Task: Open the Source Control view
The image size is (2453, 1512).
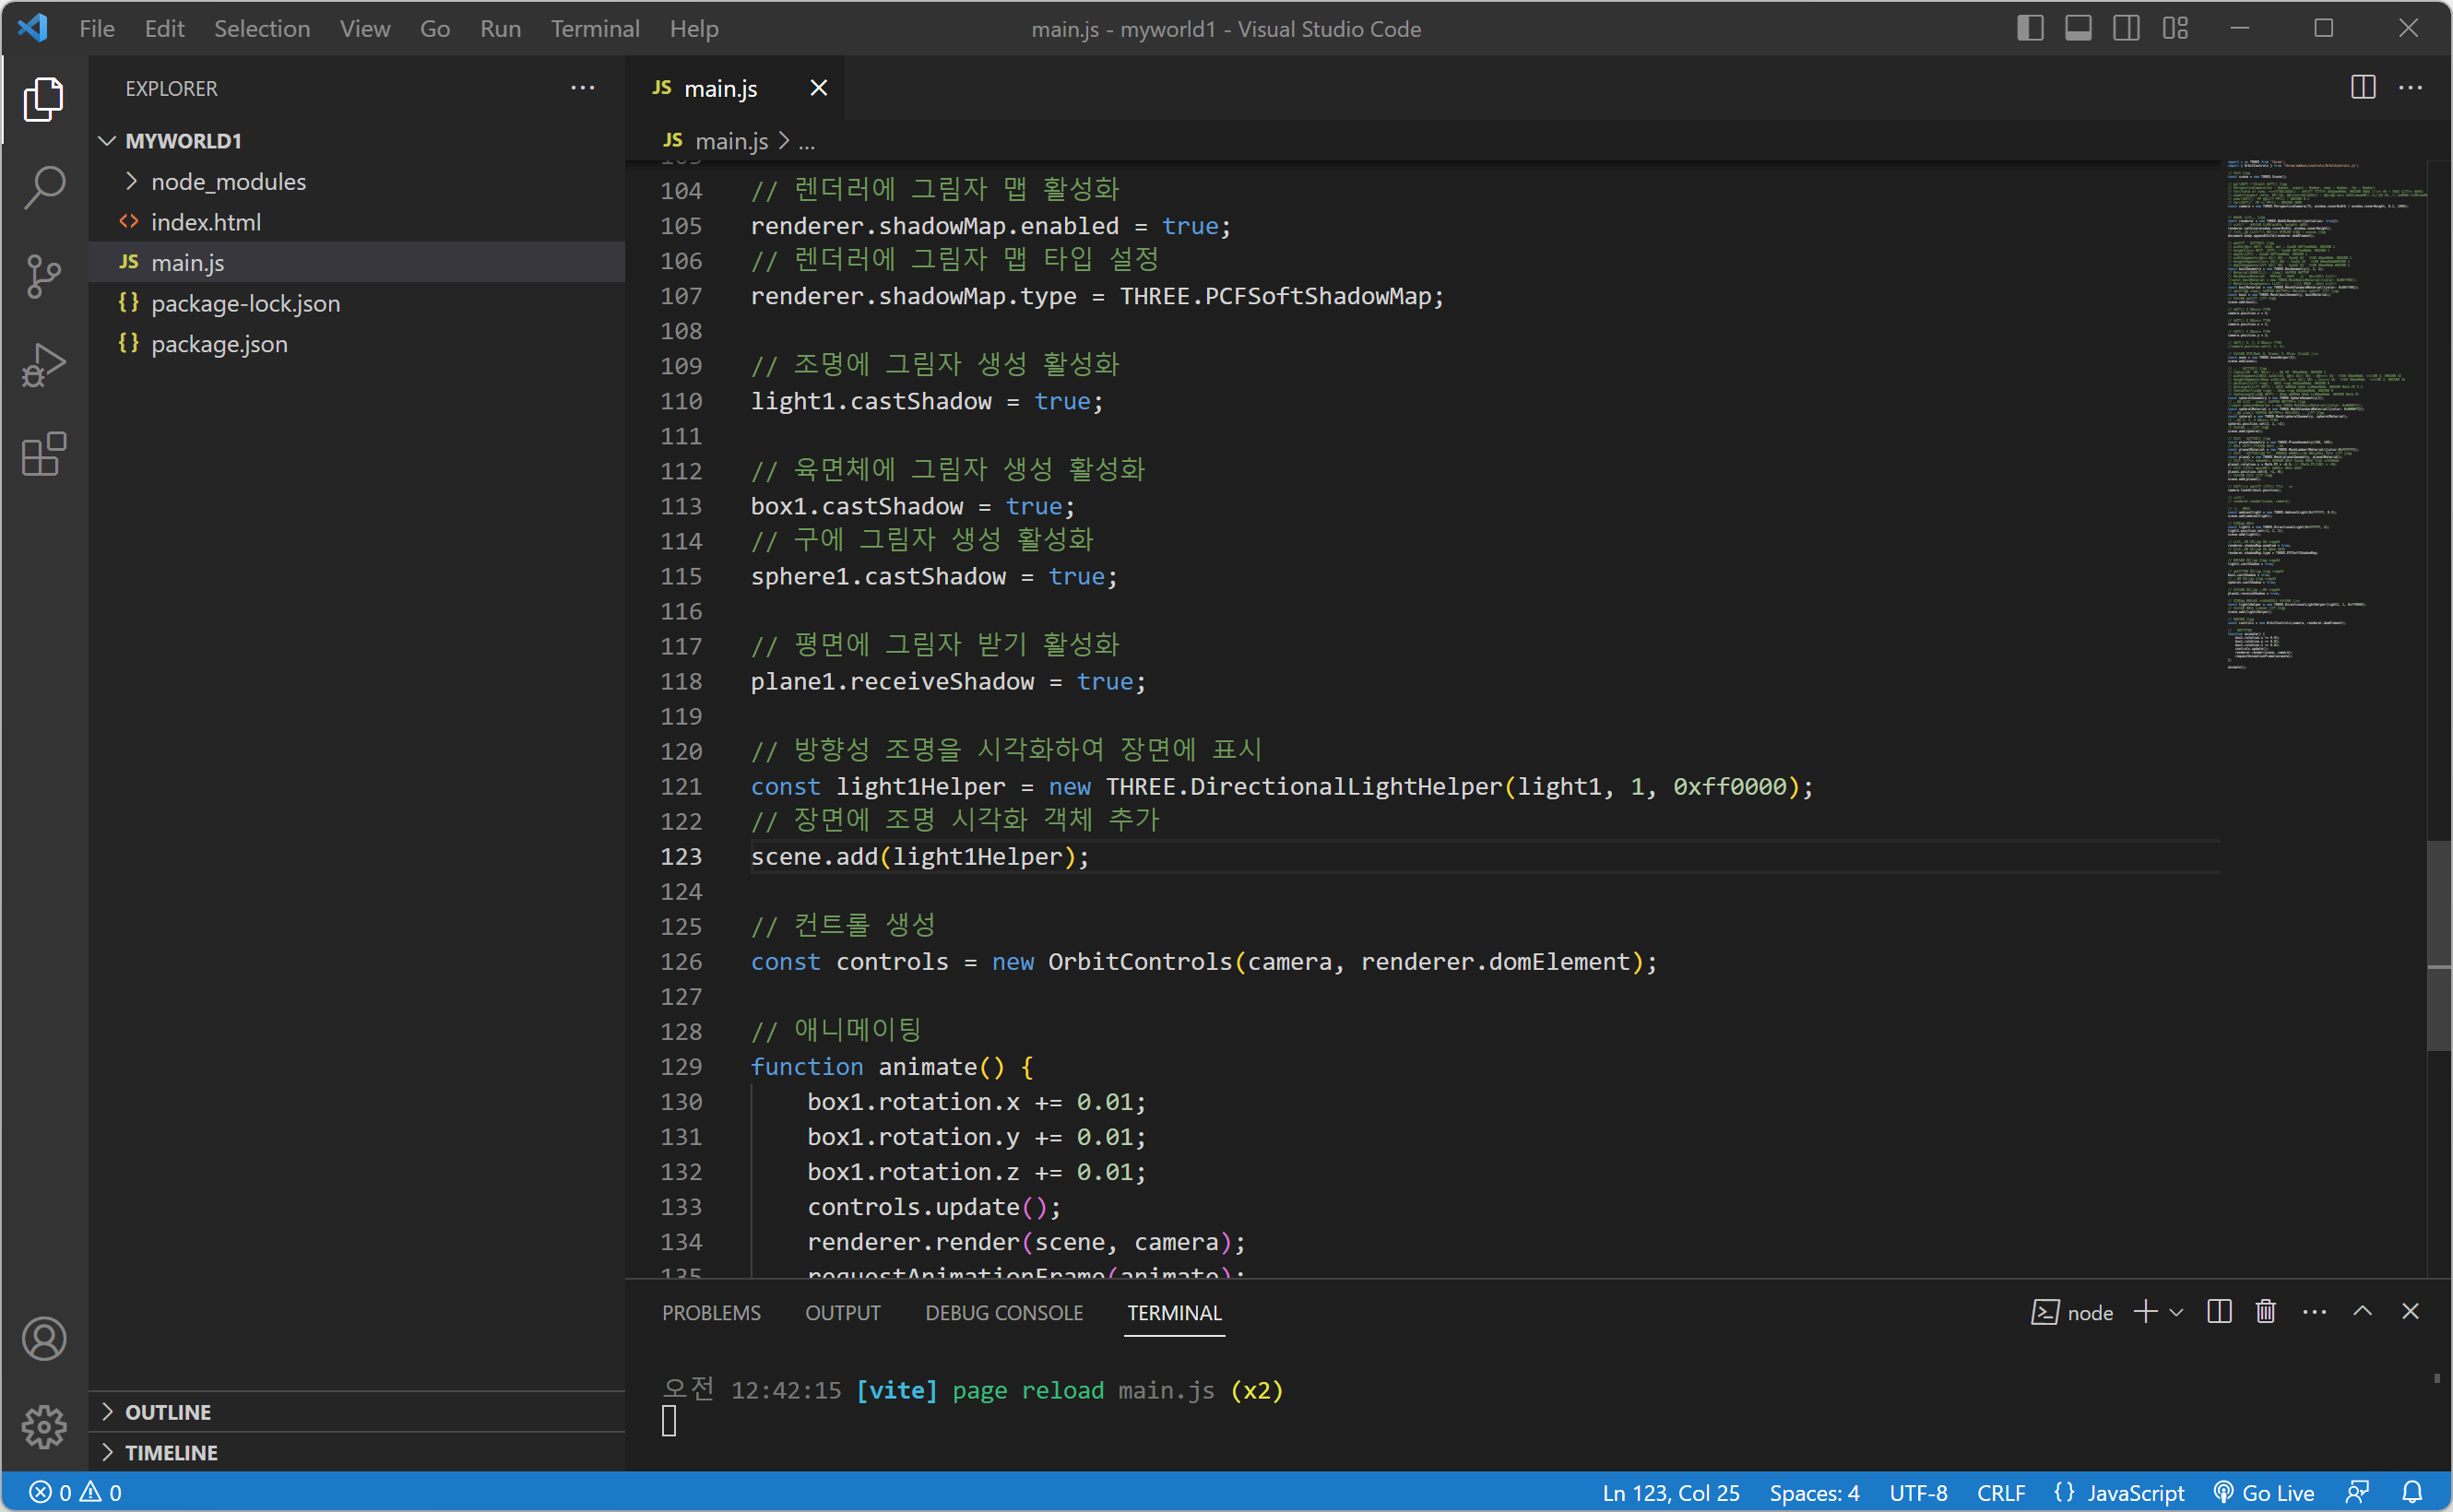Action: 44,276
